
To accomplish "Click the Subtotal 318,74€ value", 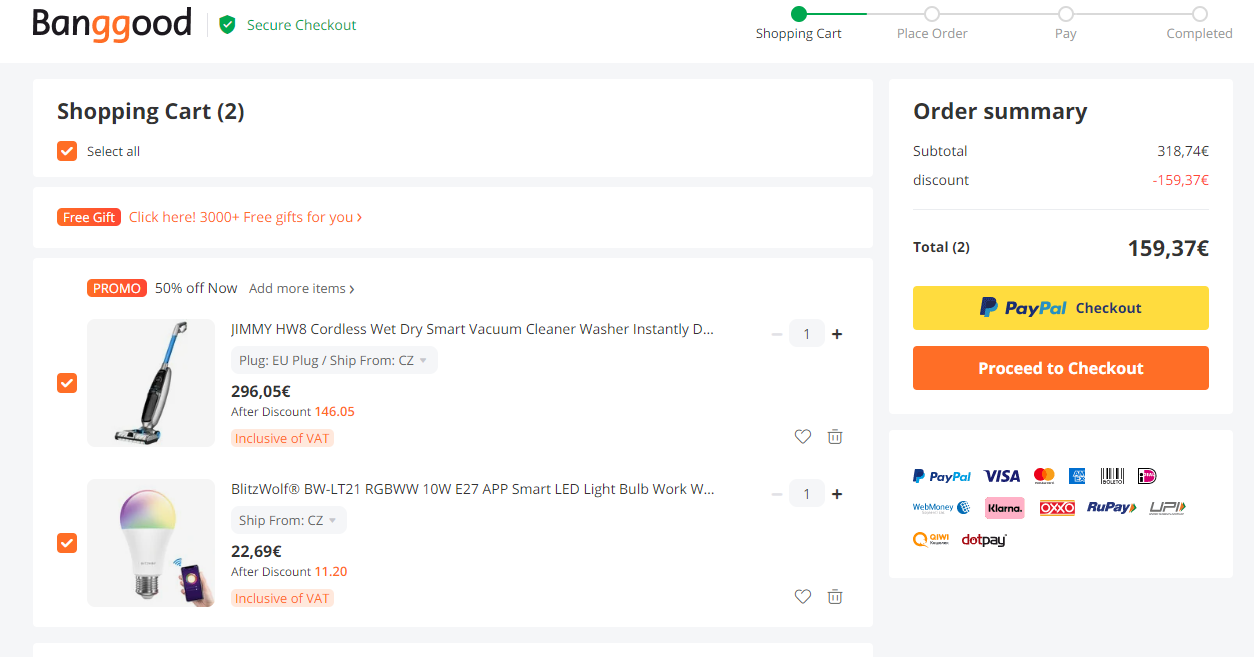I will (1183, 151).
